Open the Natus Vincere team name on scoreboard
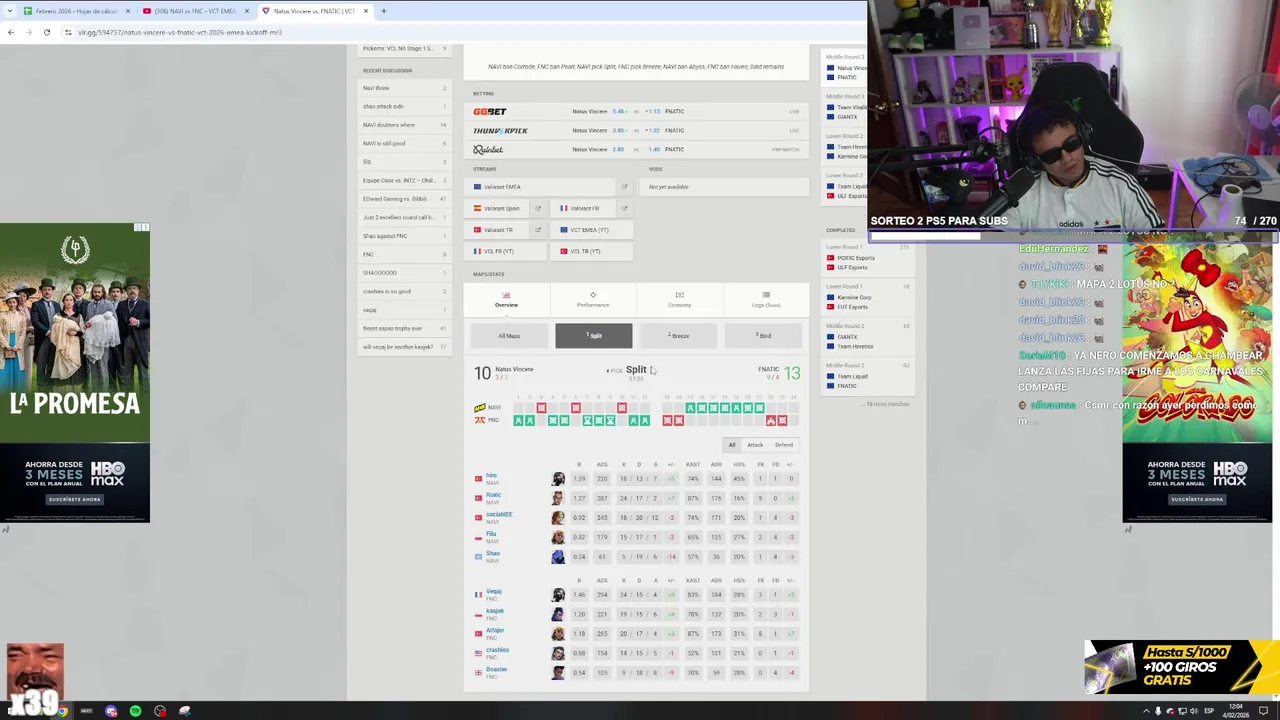The image size is (1280, 720). (x=514, y=370)
